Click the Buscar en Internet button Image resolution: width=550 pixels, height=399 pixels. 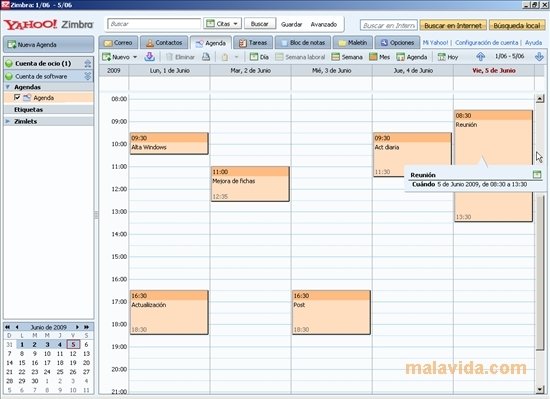(453, 25)
